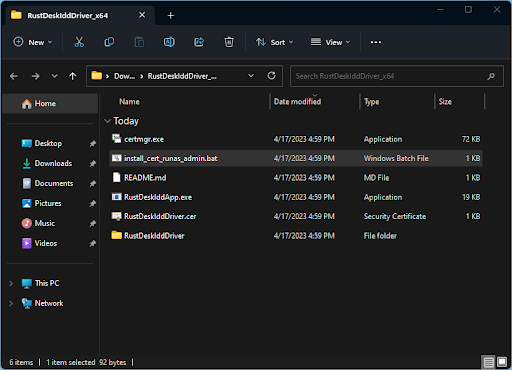Click the README.md file icon
Viewport: 512px width, 370px height.
(116, 177)
